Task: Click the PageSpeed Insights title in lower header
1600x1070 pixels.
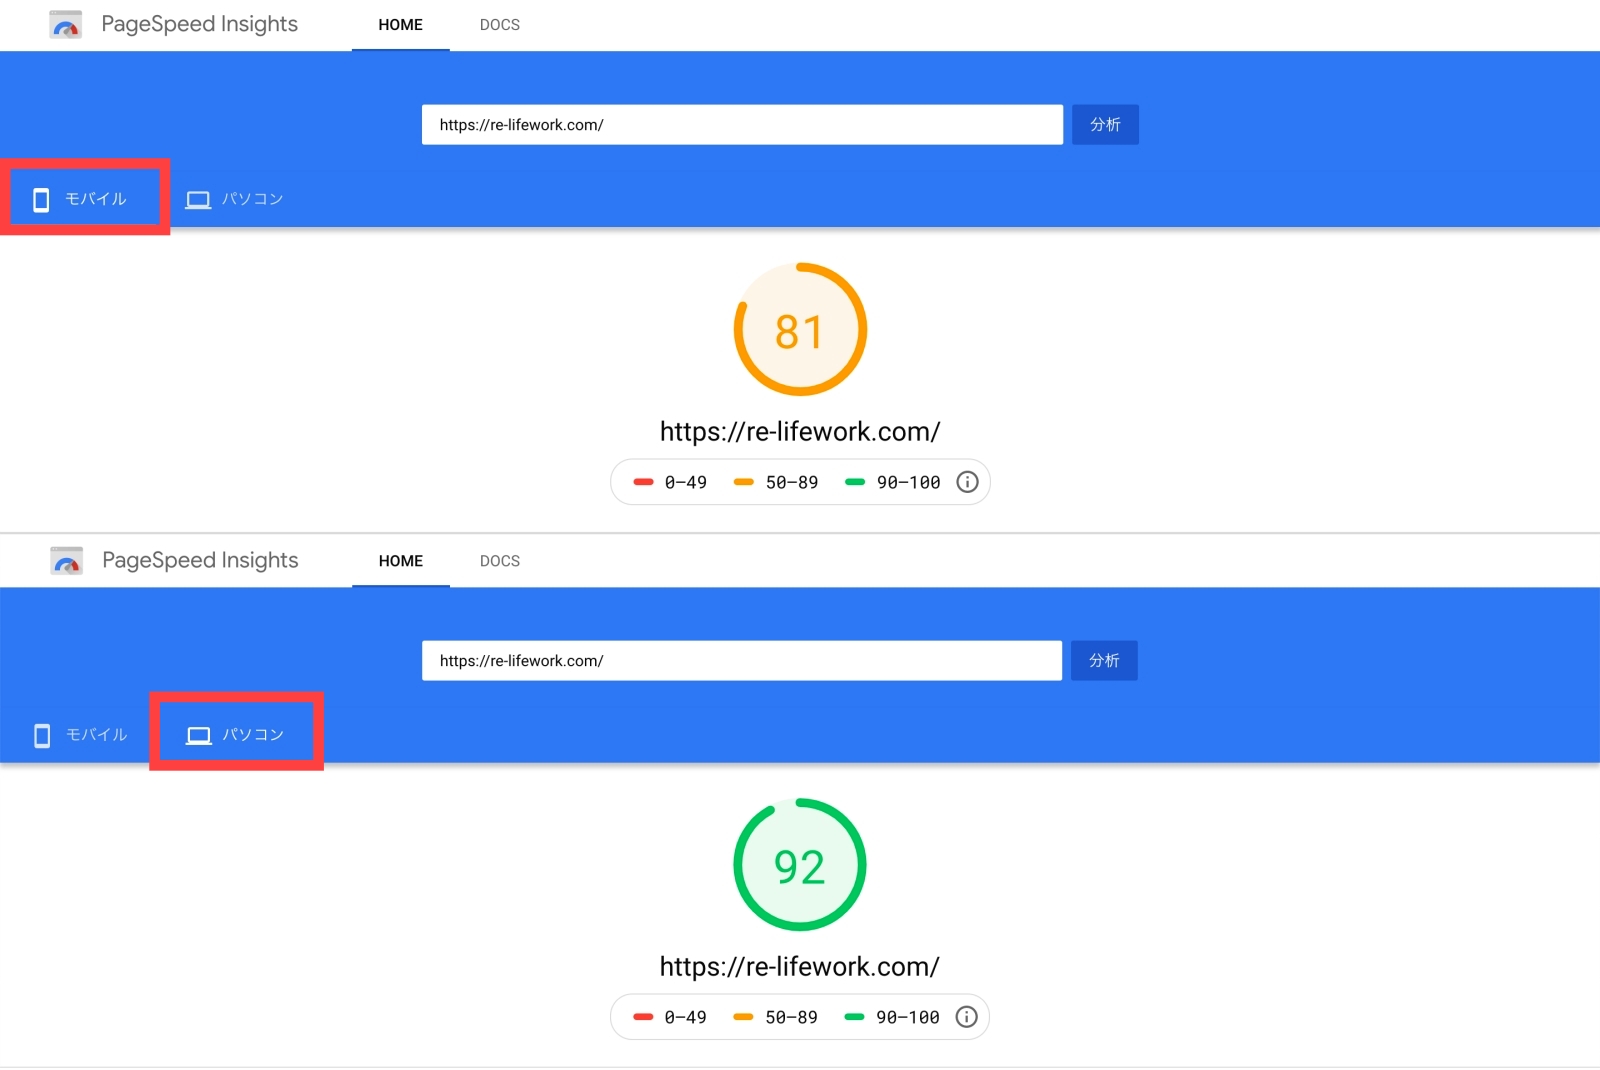Action: click(x=200, y=561)
